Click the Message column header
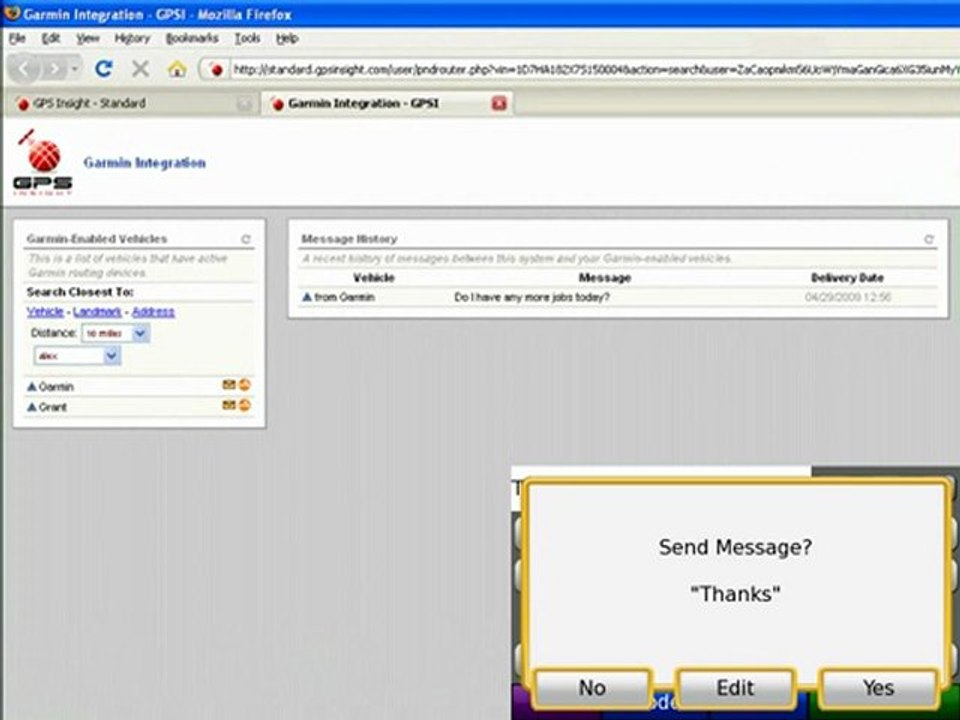960x720 pixels. [605, 278]
